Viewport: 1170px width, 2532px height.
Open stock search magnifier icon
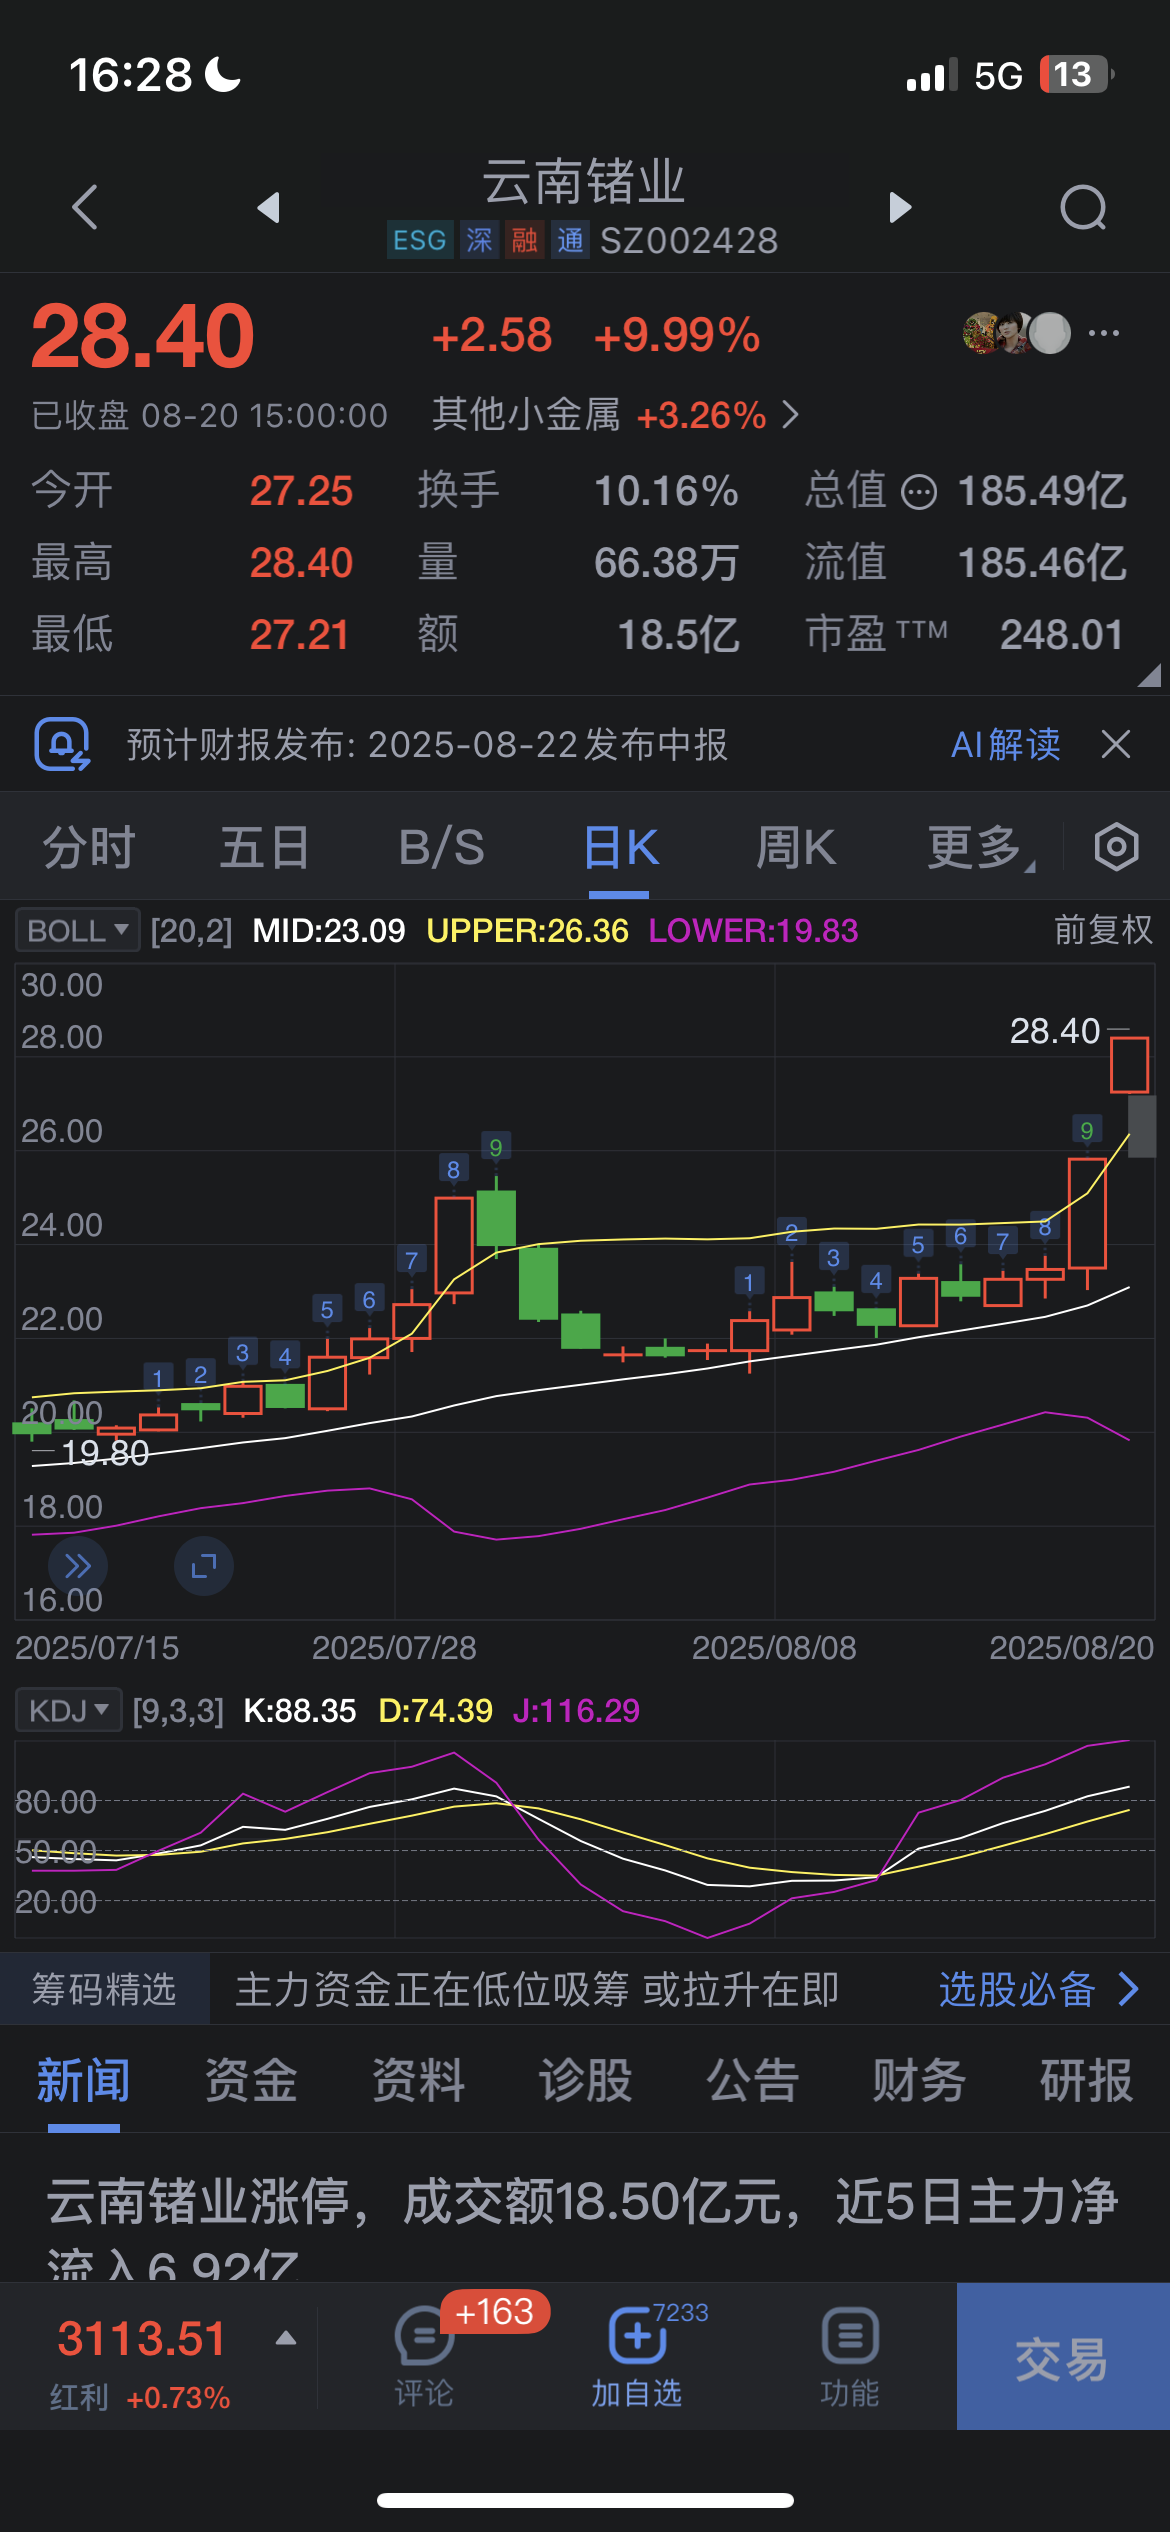click(x=1083, y=208)
